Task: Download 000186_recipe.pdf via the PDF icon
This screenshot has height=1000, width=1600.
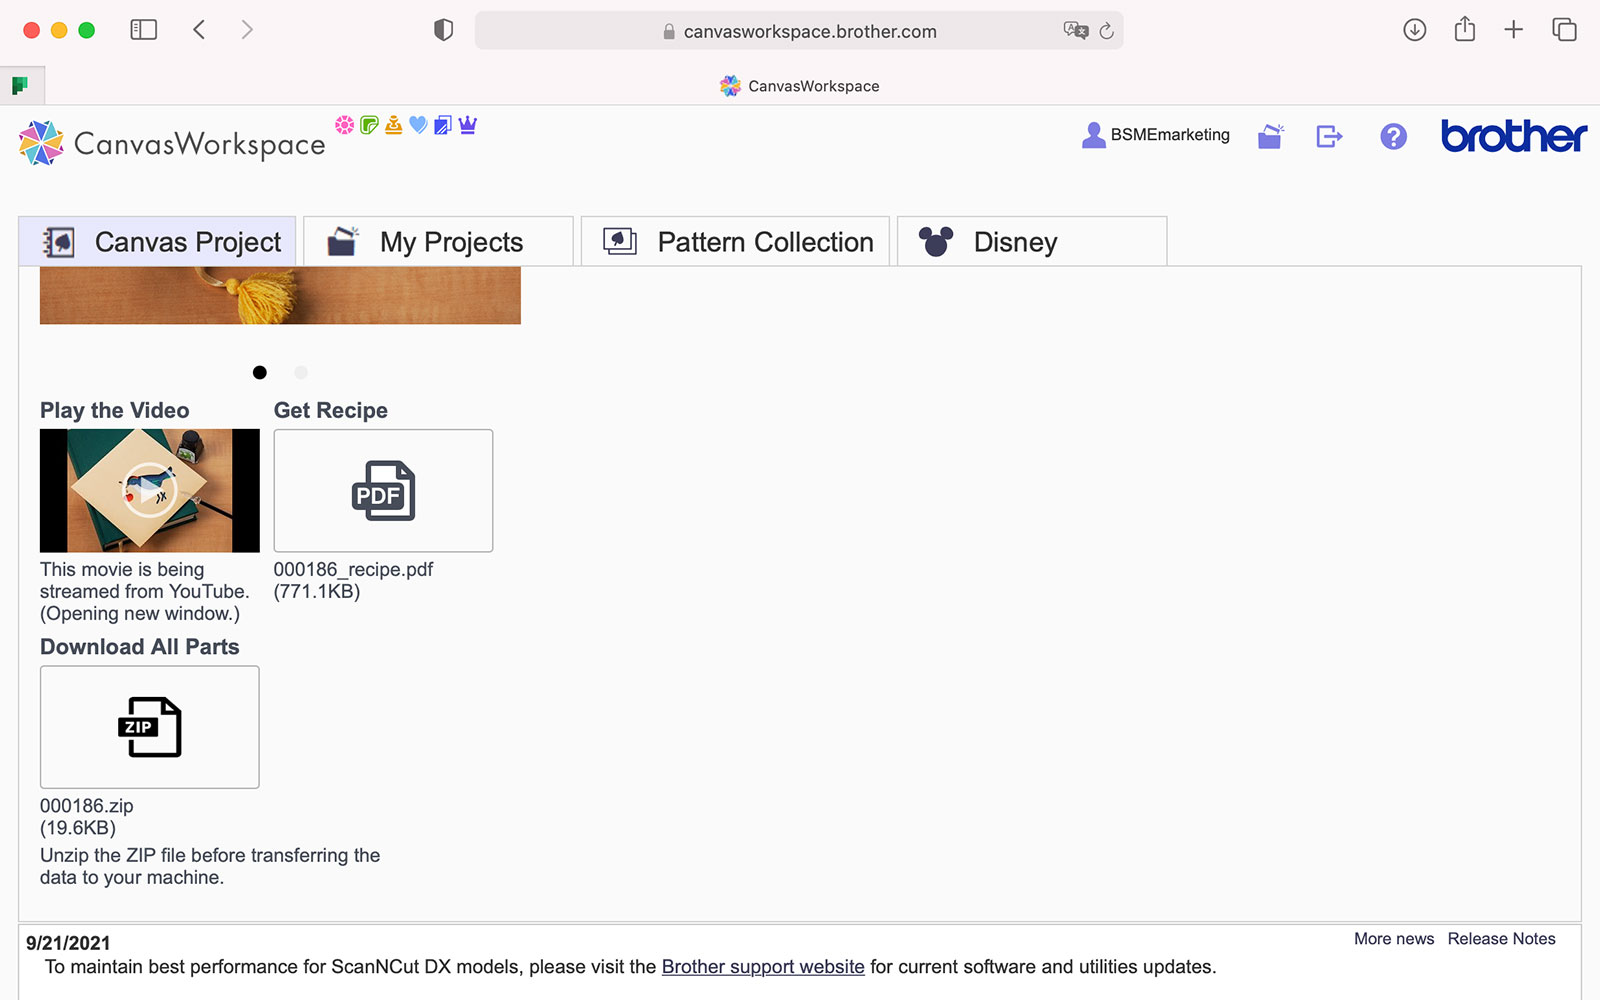Action: (x=383, y=490)
